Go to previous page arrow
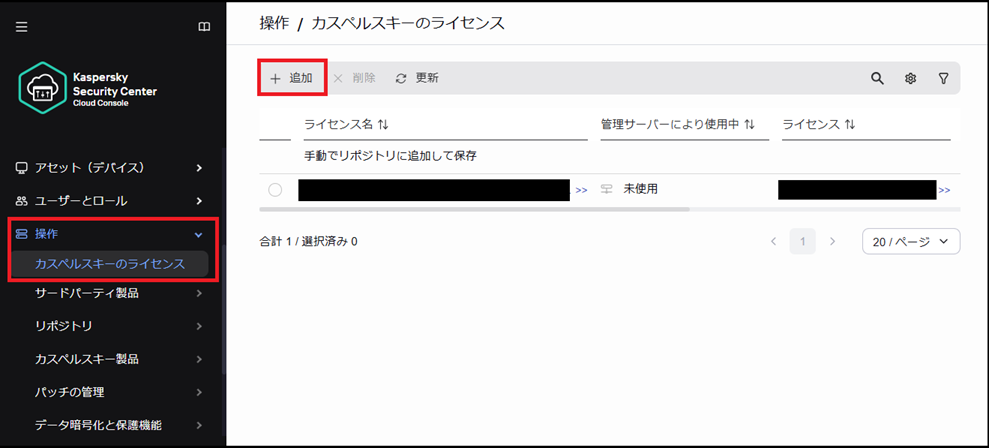989x448 pixels. tap(773, 241)
